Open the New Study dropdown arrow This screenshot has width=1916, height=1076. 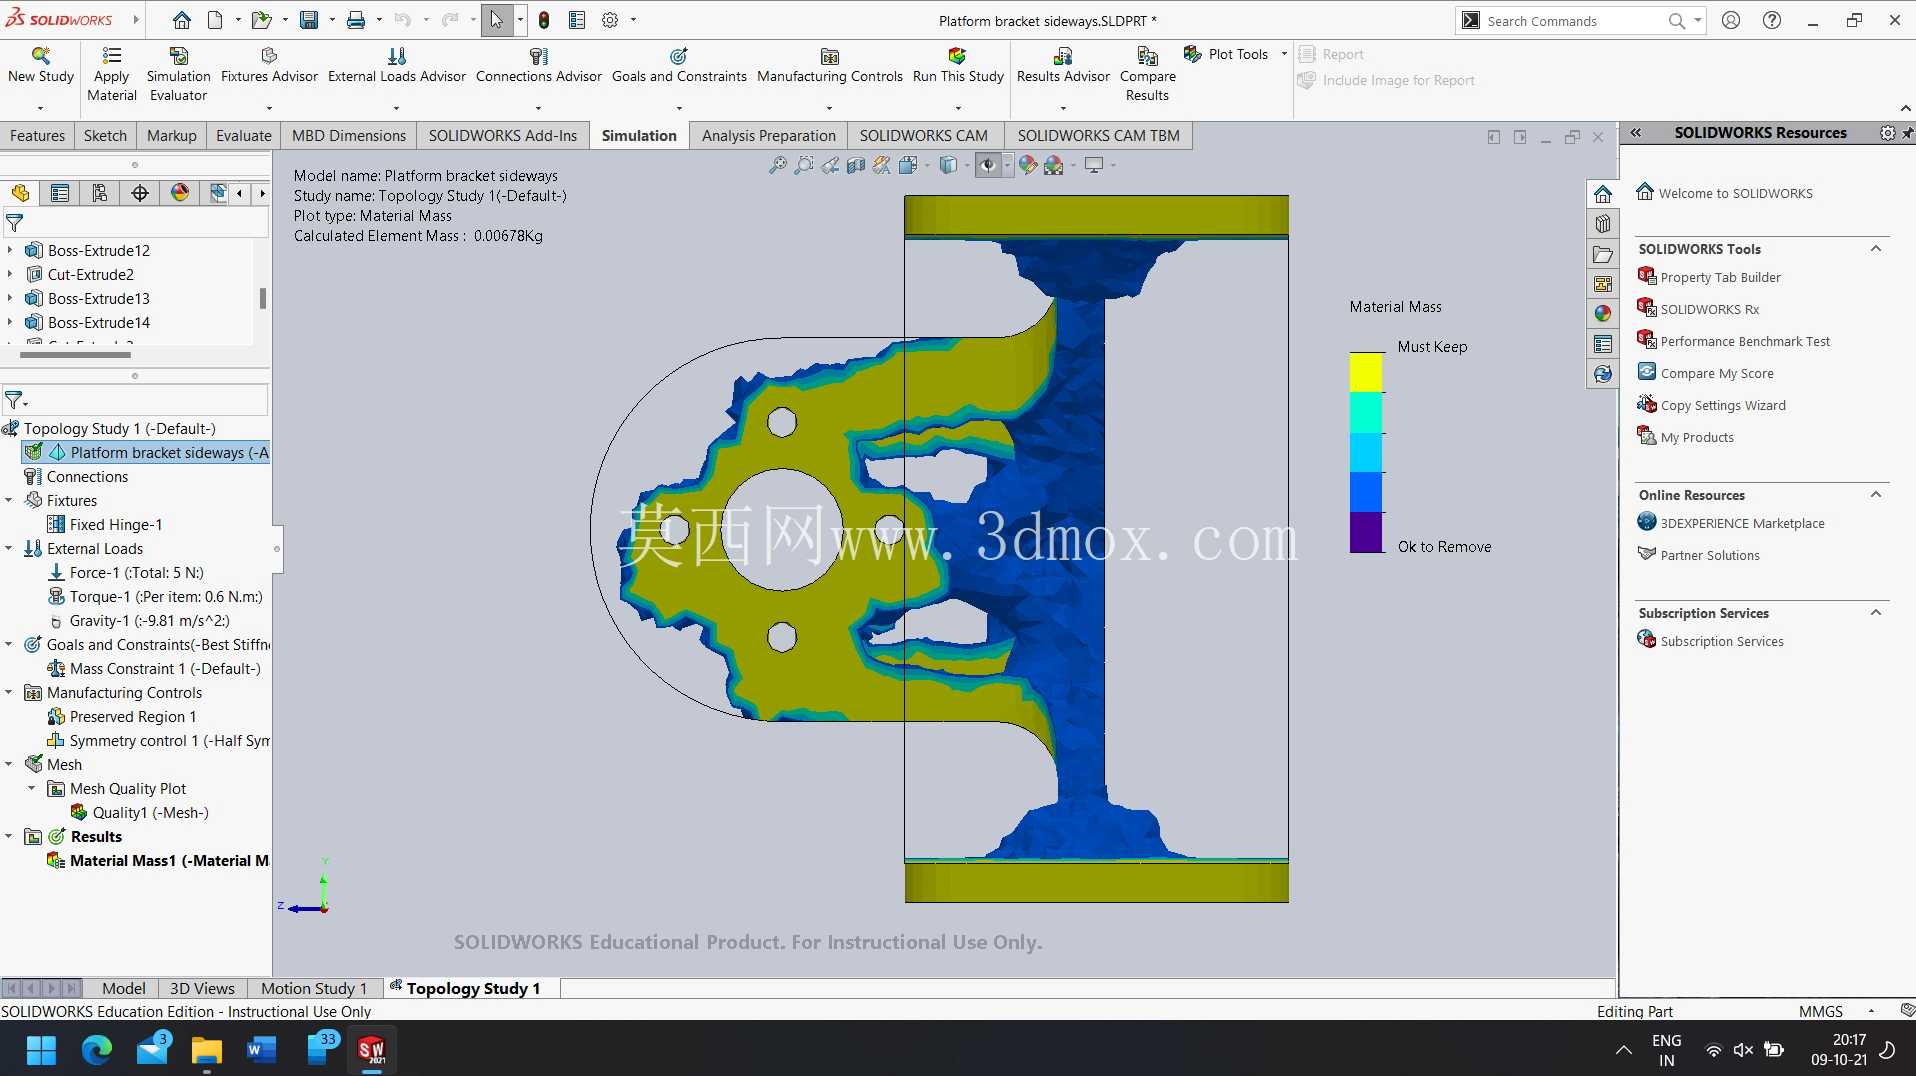[40, 108]
